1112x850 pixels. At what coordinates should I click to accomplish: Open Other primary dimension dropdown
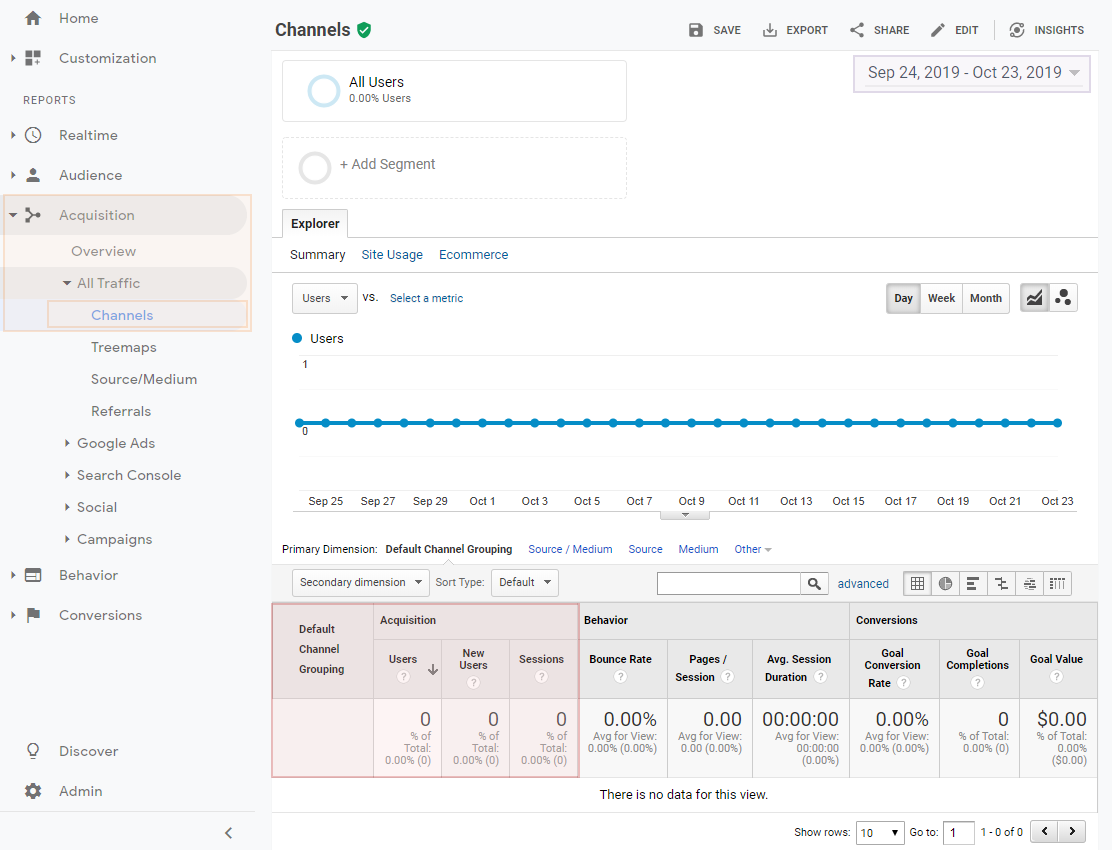(x=752, y=549)
